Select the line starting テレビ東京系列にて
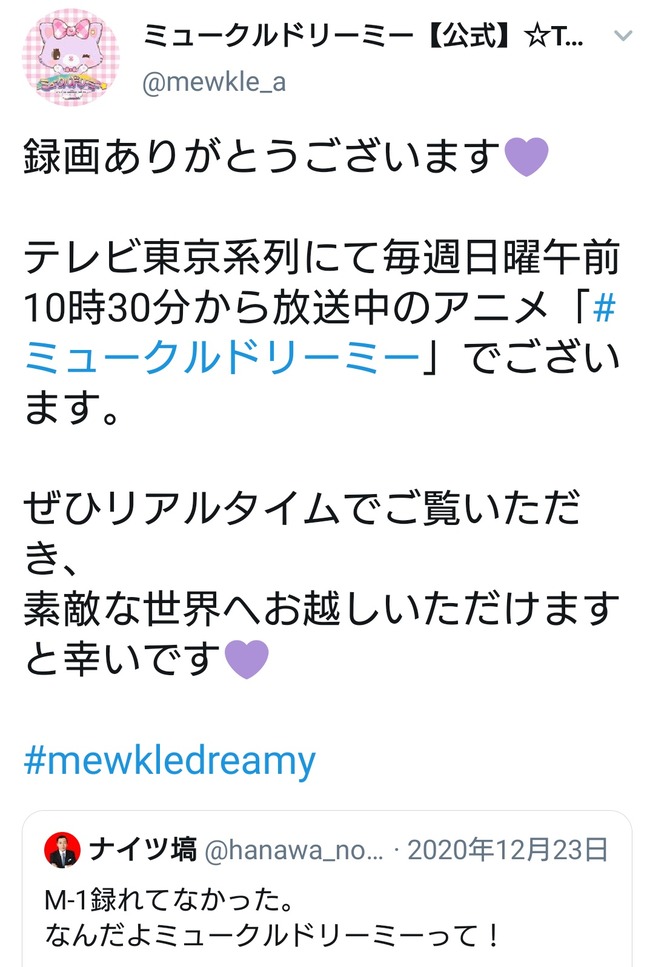Screen dimensions: 650x967 [x=321, y=257]
